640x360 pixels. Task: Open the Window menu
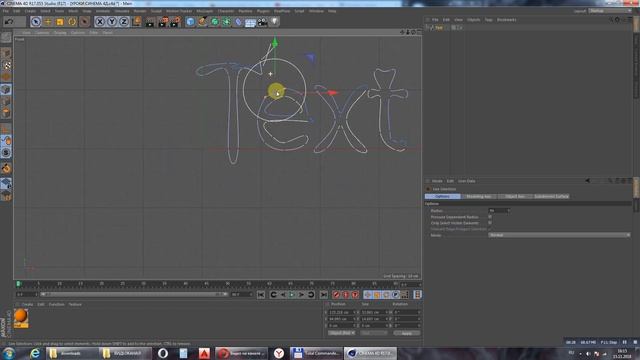coord(316,11)
